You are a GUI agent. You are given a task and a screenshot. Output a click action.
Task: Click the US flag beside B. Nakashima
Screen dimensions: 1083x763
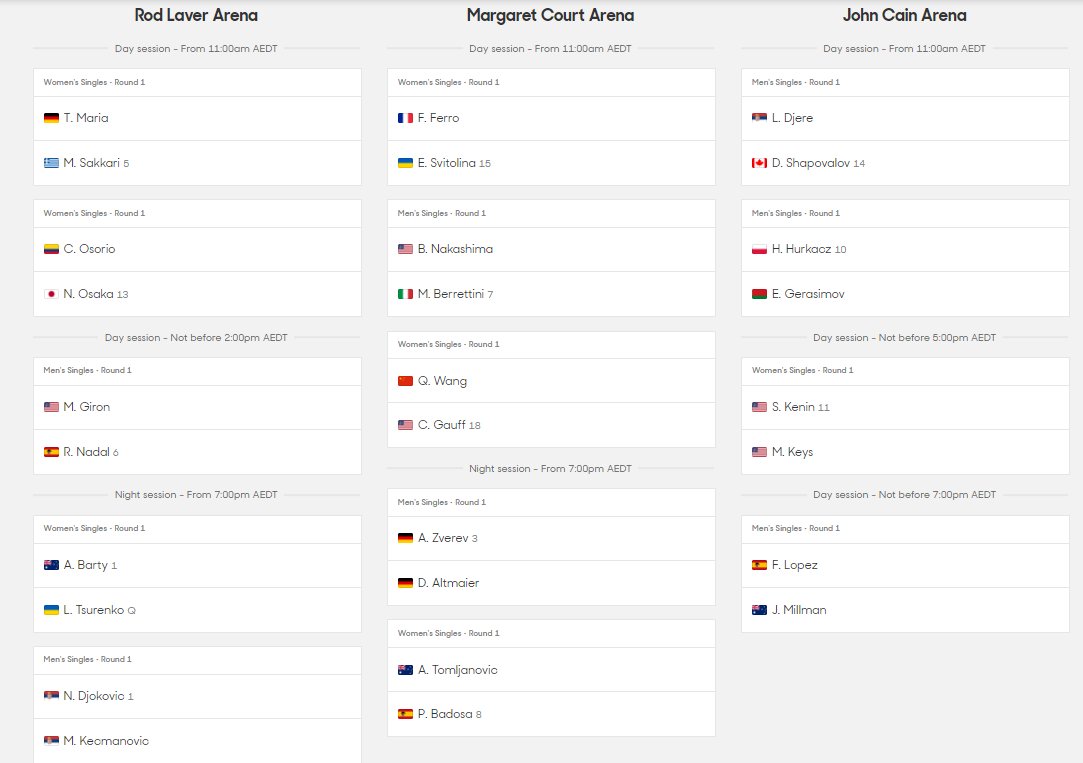click(405, 249)
